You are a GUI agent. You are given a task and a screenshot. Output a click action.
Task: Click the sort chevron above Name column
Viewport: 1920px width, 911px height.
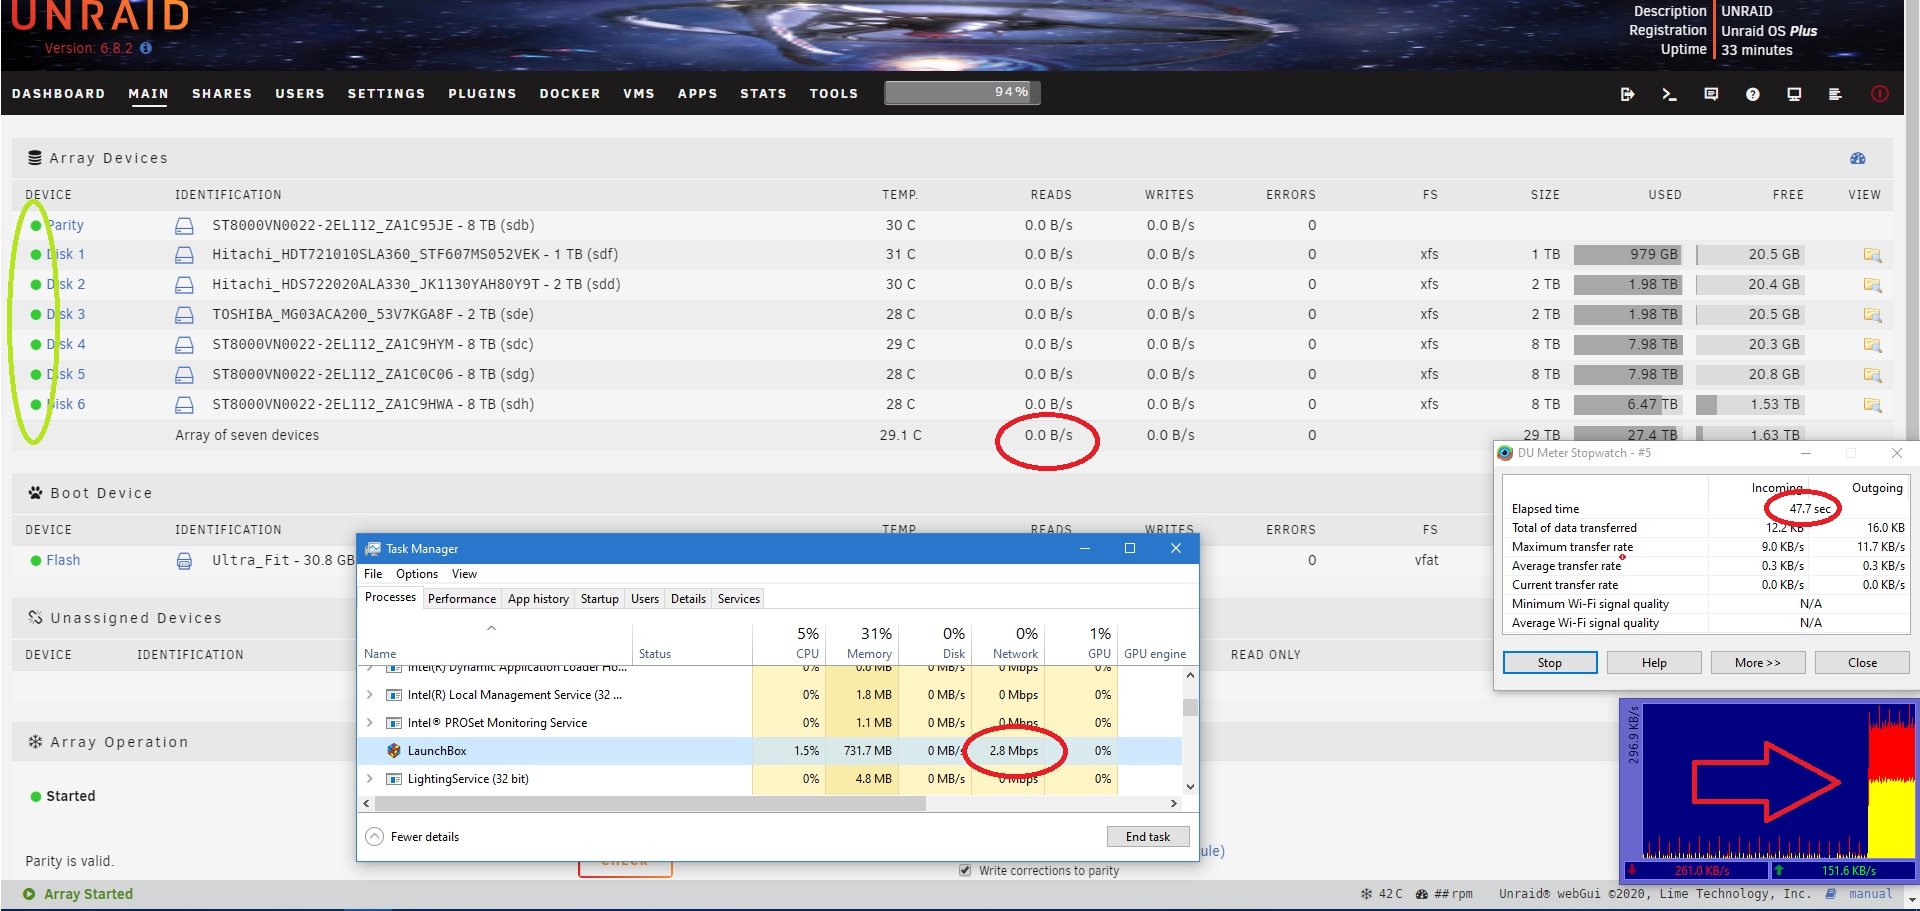(x=491, y=628)
